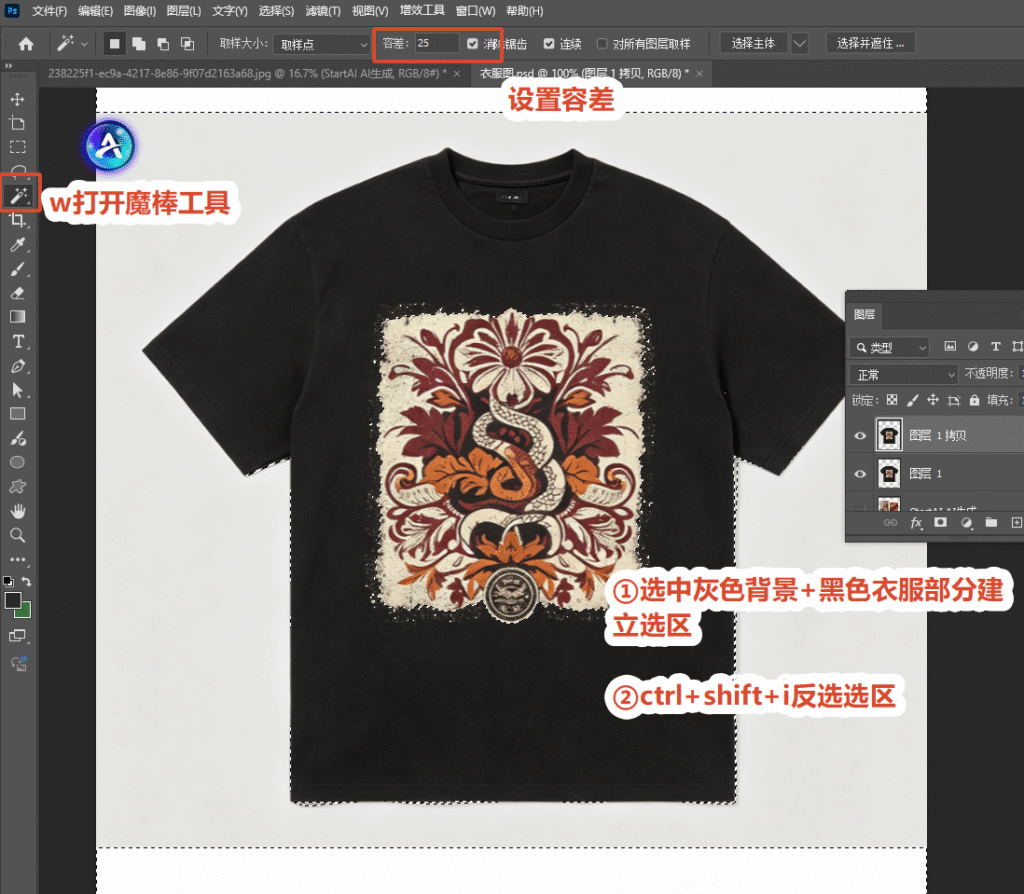Click the foreground color swatch

(13, 600)
